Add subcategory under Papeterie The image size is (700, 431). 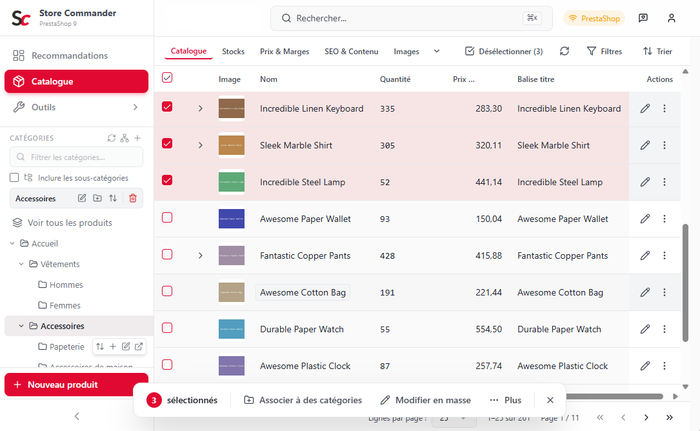[x=113, y=347]
